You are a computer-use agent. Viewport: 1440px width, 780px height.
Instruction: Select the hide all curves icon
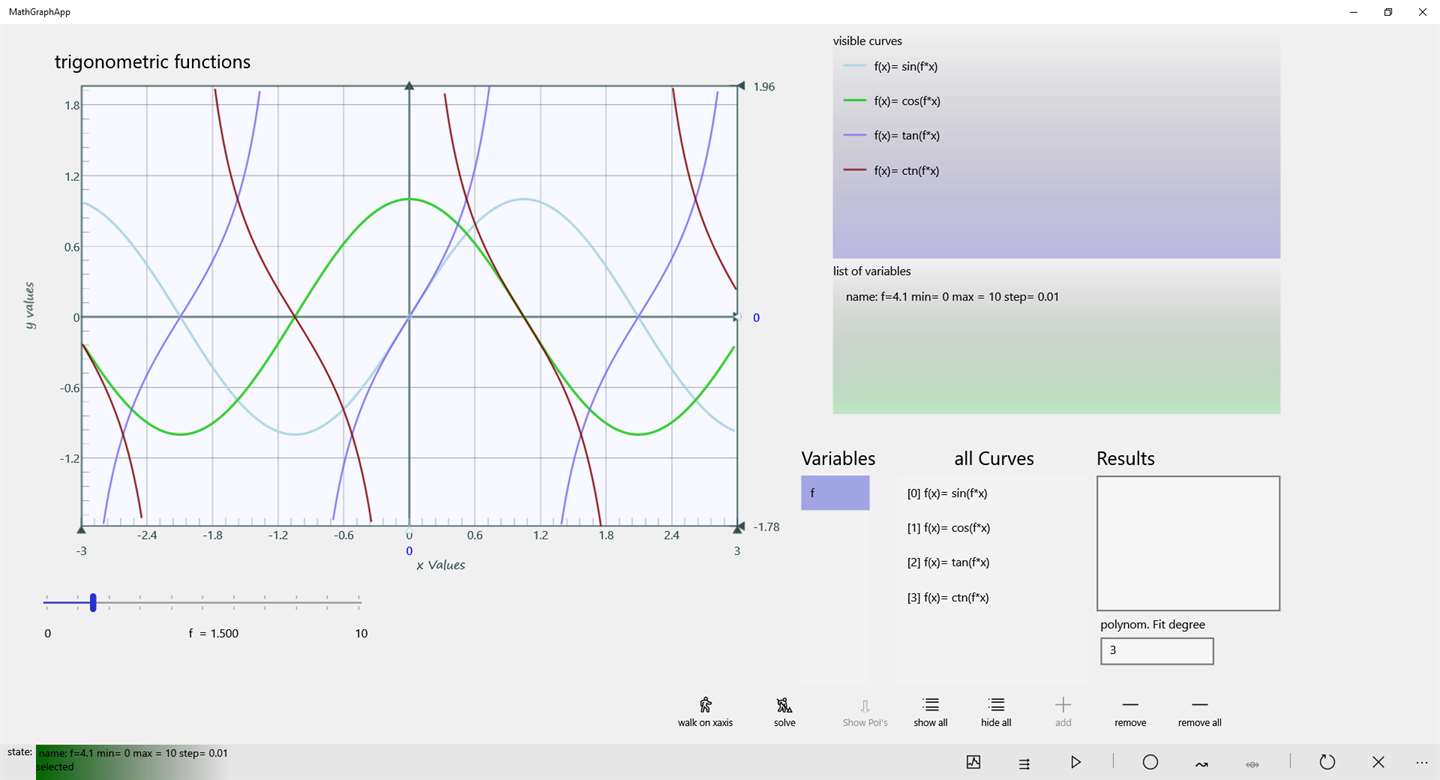[996, 704]
